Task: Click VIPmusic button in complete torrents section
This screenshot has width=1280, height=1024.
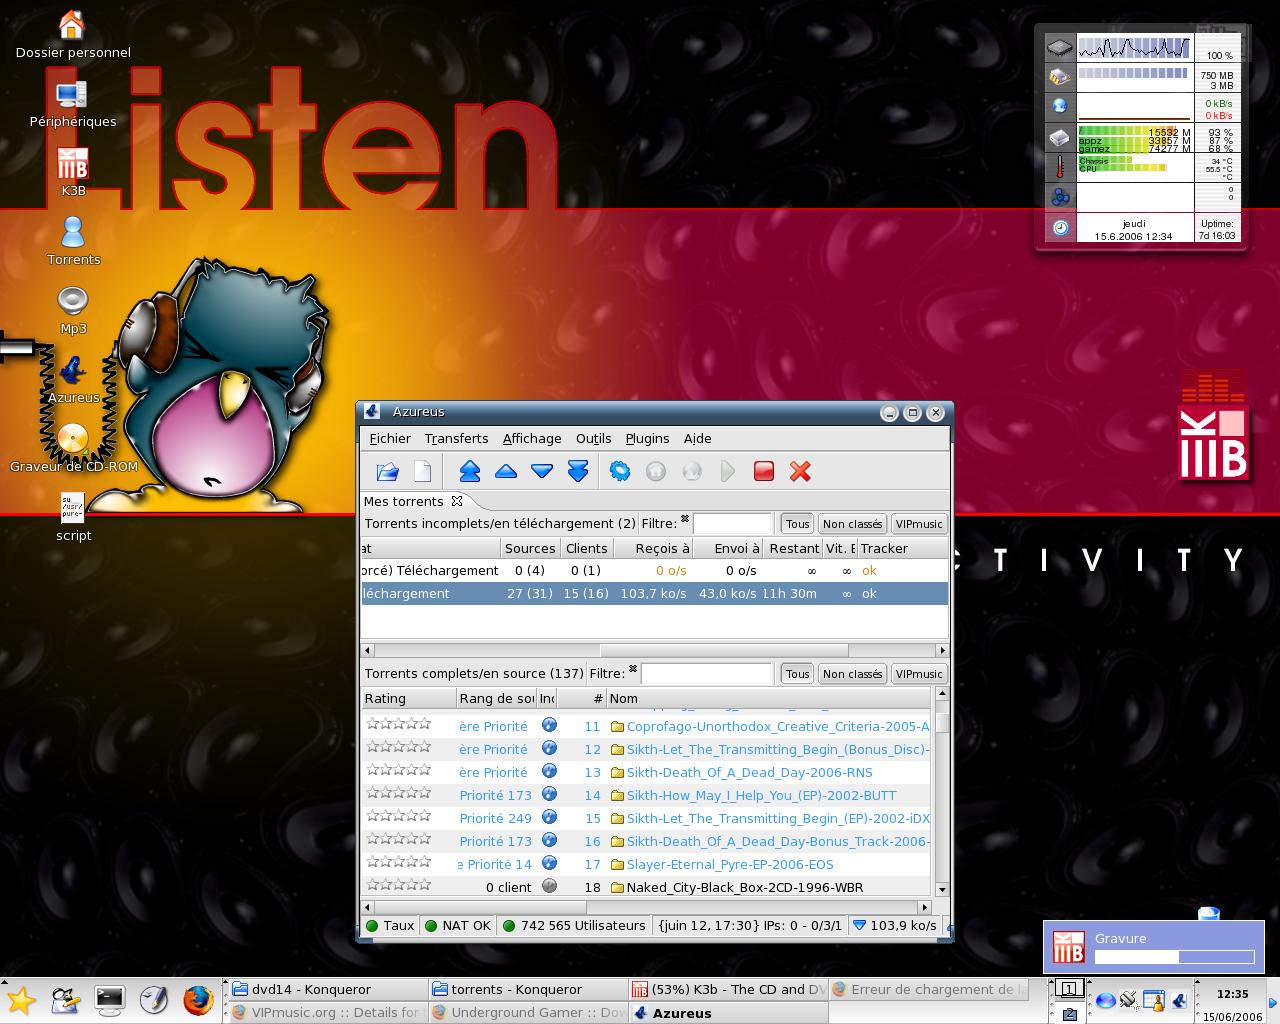Action: (x=919, y=674)
